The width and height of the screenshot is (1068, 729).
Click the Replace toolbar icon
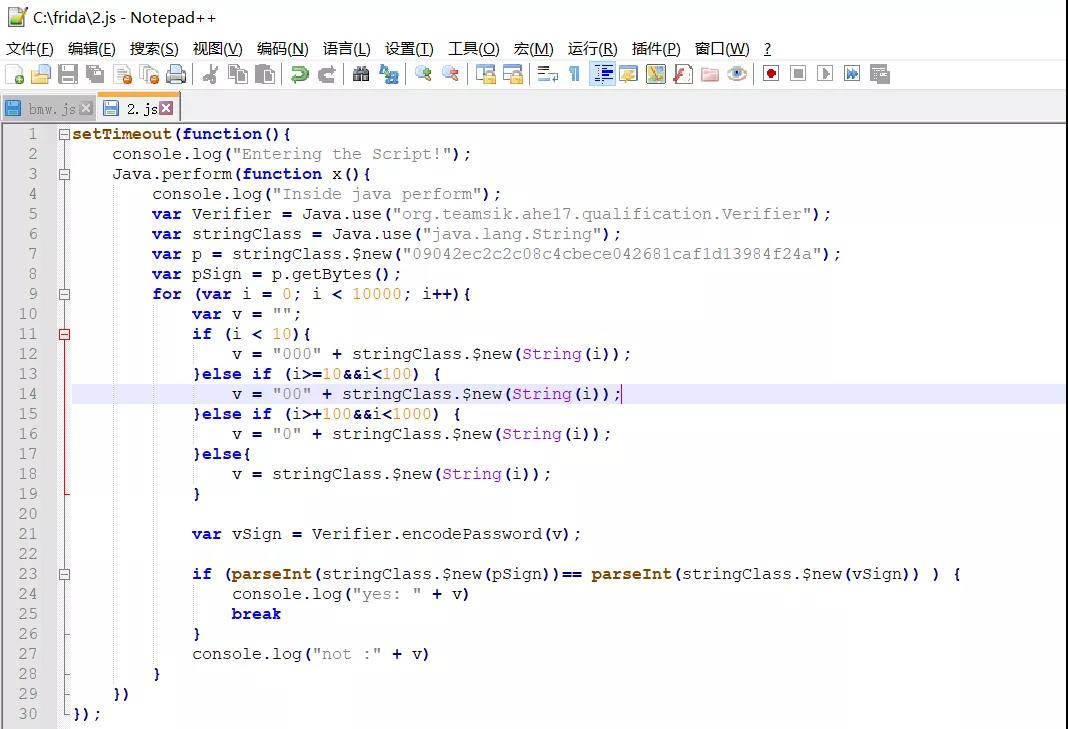[x=389, y=74]
